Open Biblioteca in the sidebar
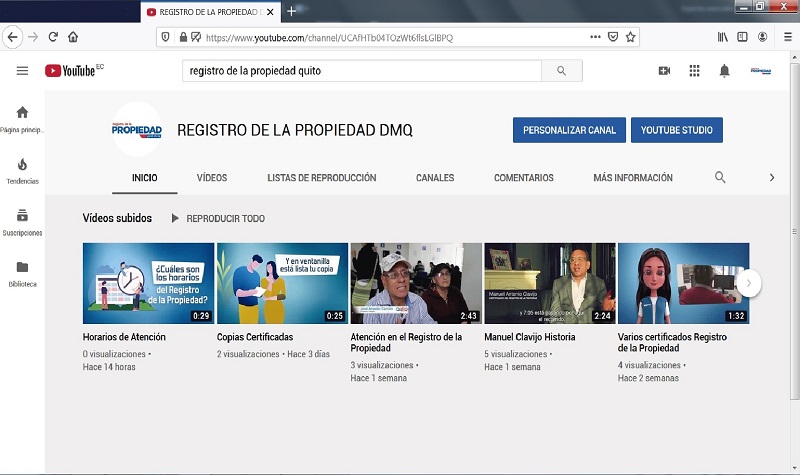Image resolution: width=800 pixels, height=475 pixels. pos(22,274)
